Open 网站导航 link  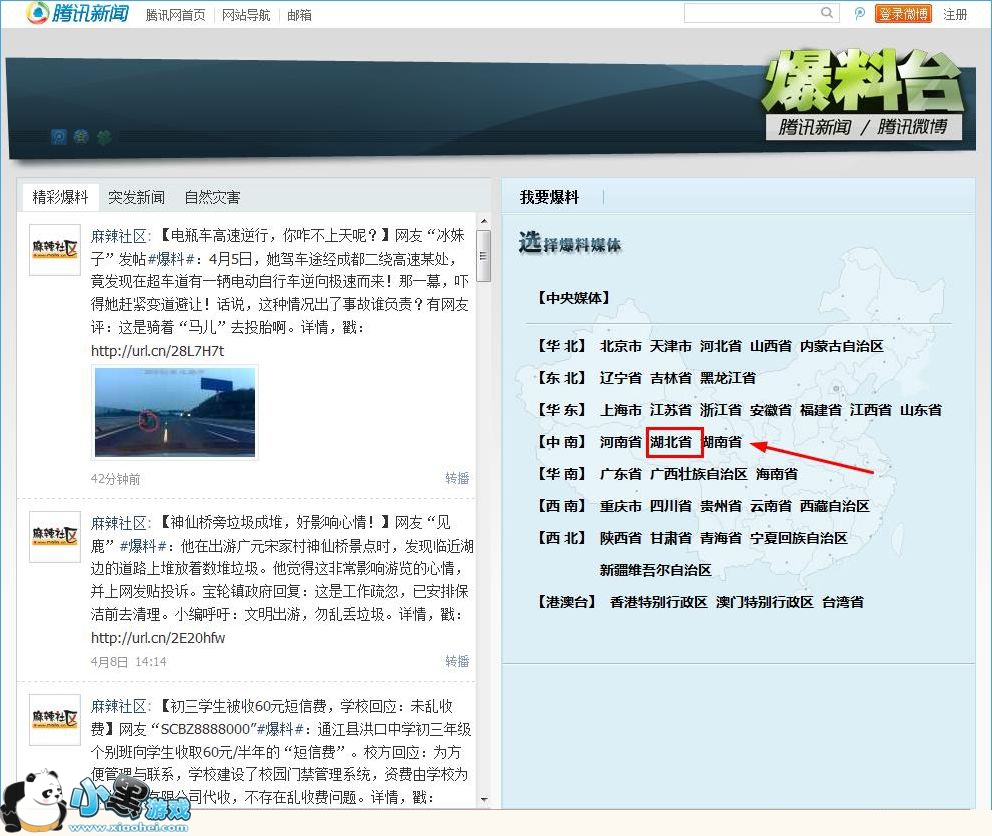245,15
